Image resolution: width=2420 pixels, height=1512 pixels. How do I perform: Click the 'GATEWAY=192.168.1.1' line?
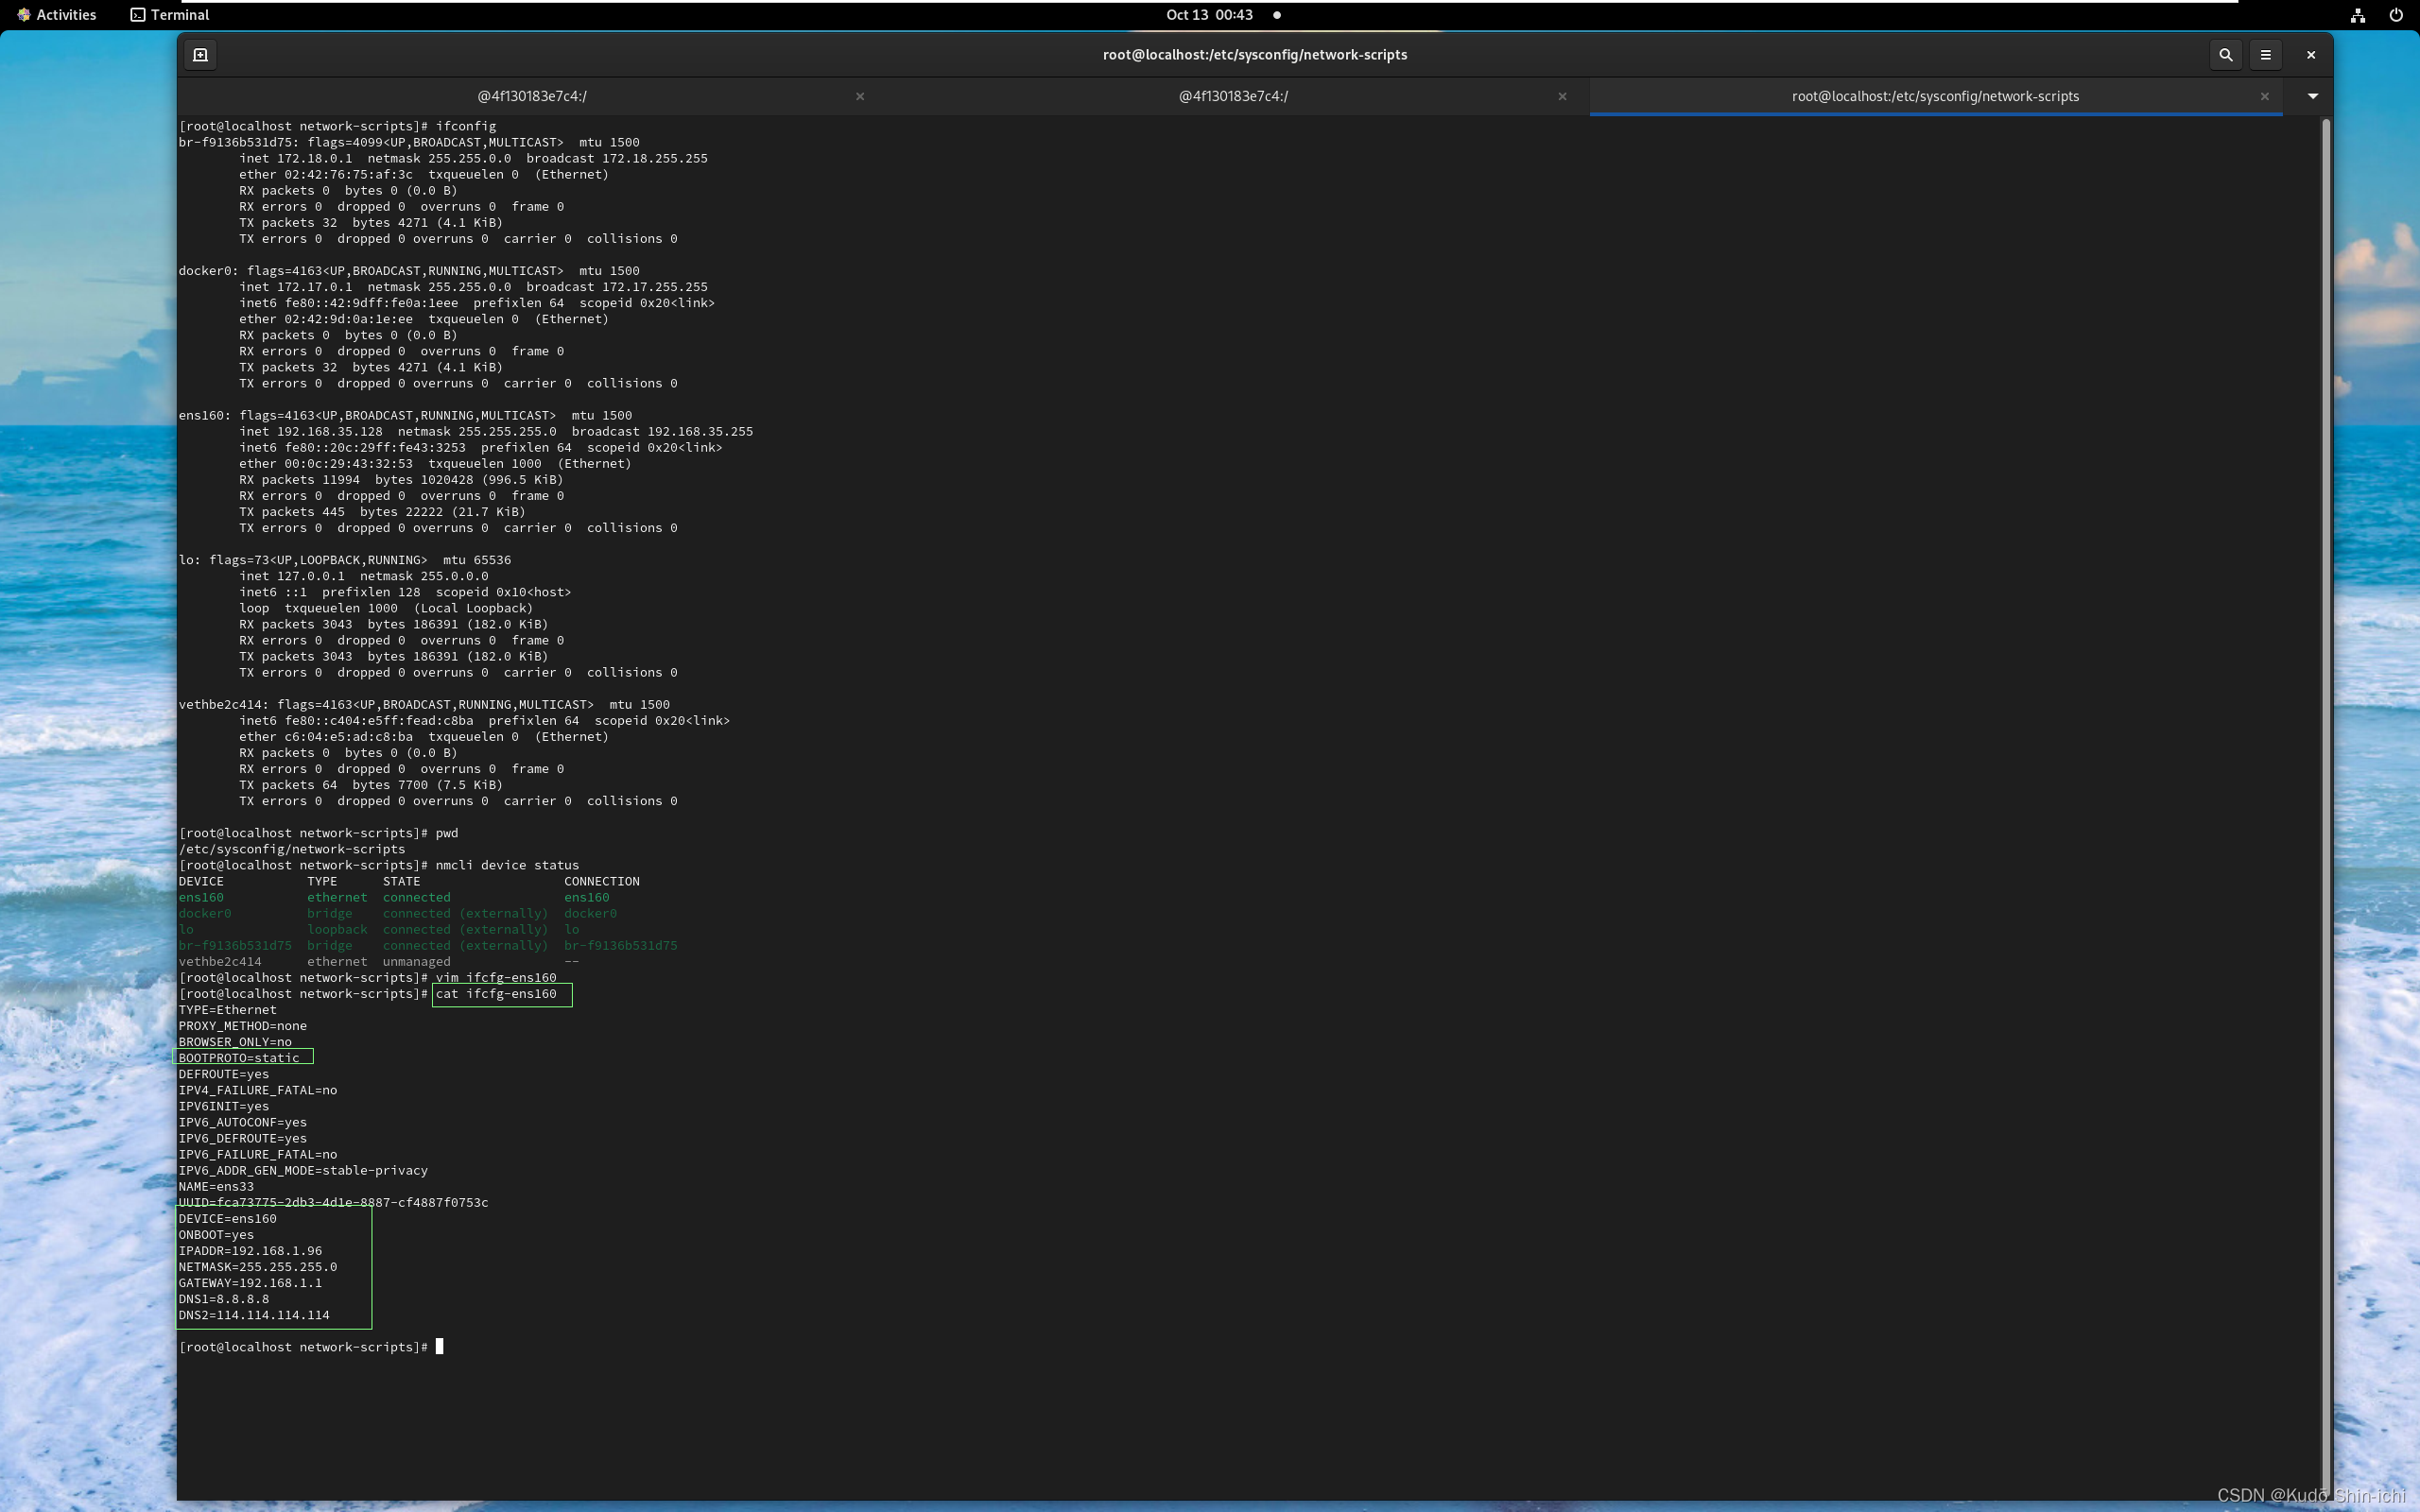coord(250,1283)
